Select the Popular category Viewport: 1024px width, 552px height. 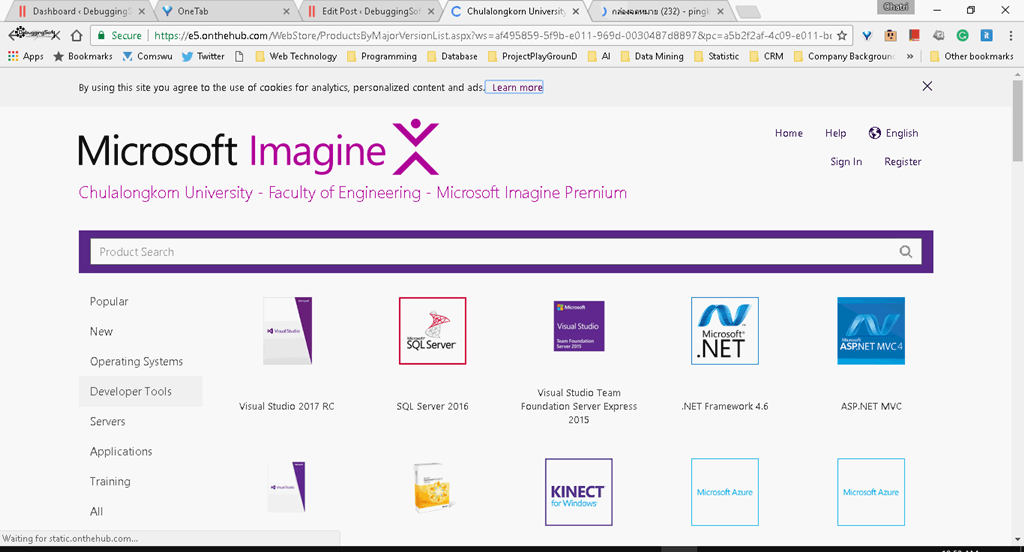point(109,301)
